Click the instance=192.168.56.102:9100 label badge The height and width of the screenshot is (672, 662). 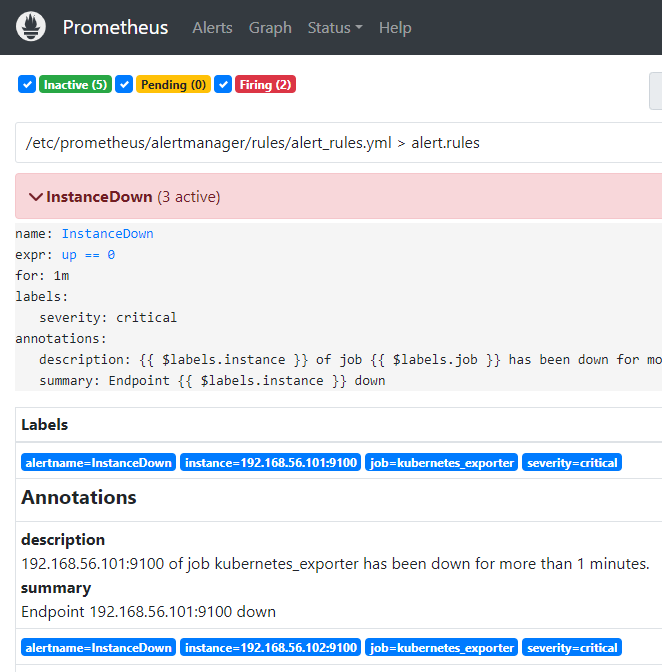[271, 647]
